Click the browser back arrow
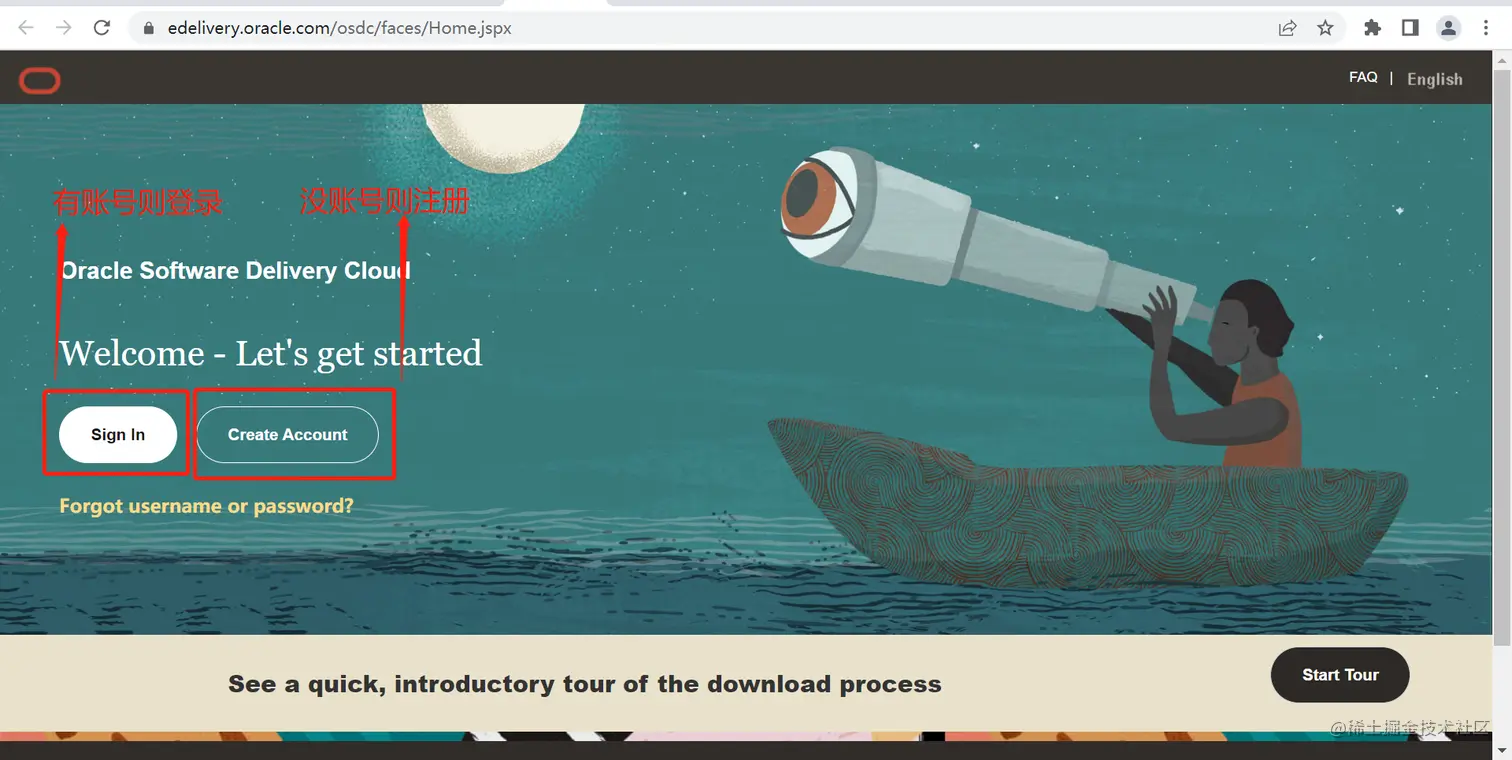Screen dimensions: 1512x760 click(x=26, y=28)
